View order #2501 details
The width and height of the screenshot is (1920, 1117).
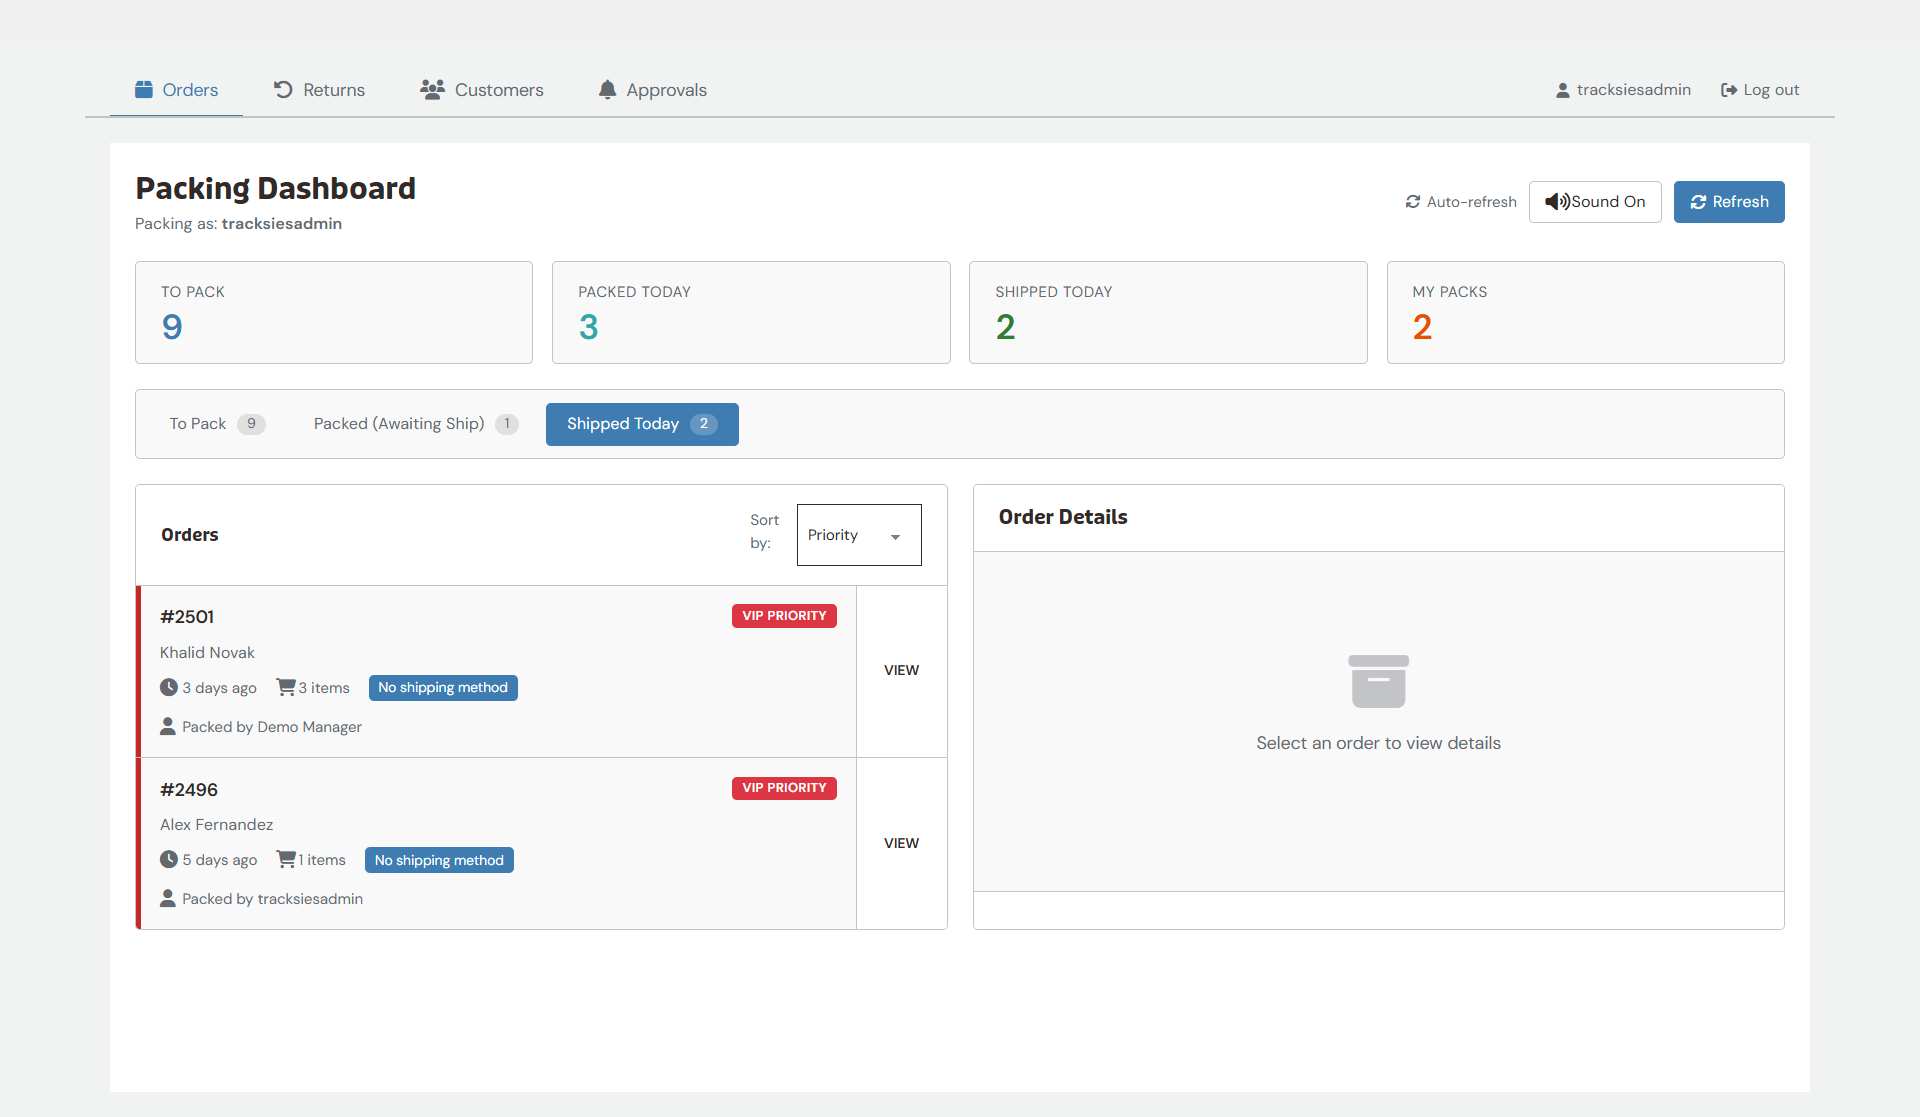(x=901, y=671)
